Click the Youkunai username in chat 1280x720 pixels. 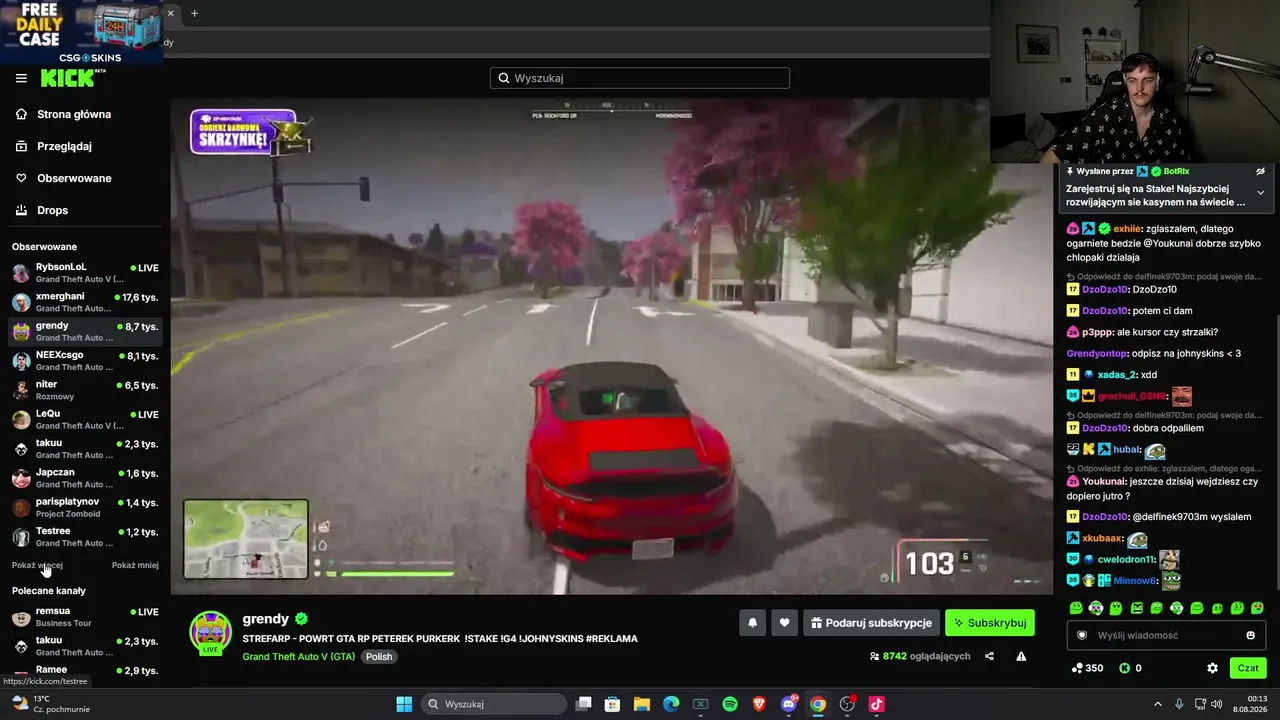1105,481
